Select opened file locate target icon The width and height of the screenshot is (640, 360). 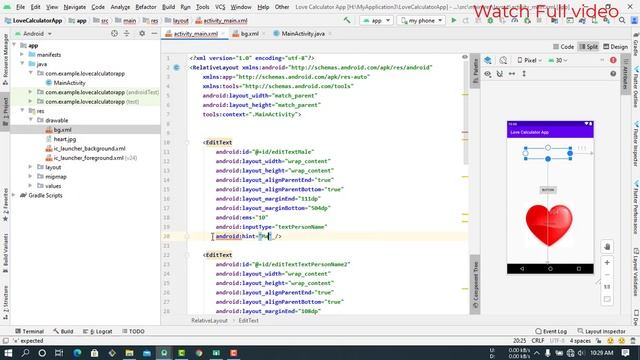click(114, 33)
